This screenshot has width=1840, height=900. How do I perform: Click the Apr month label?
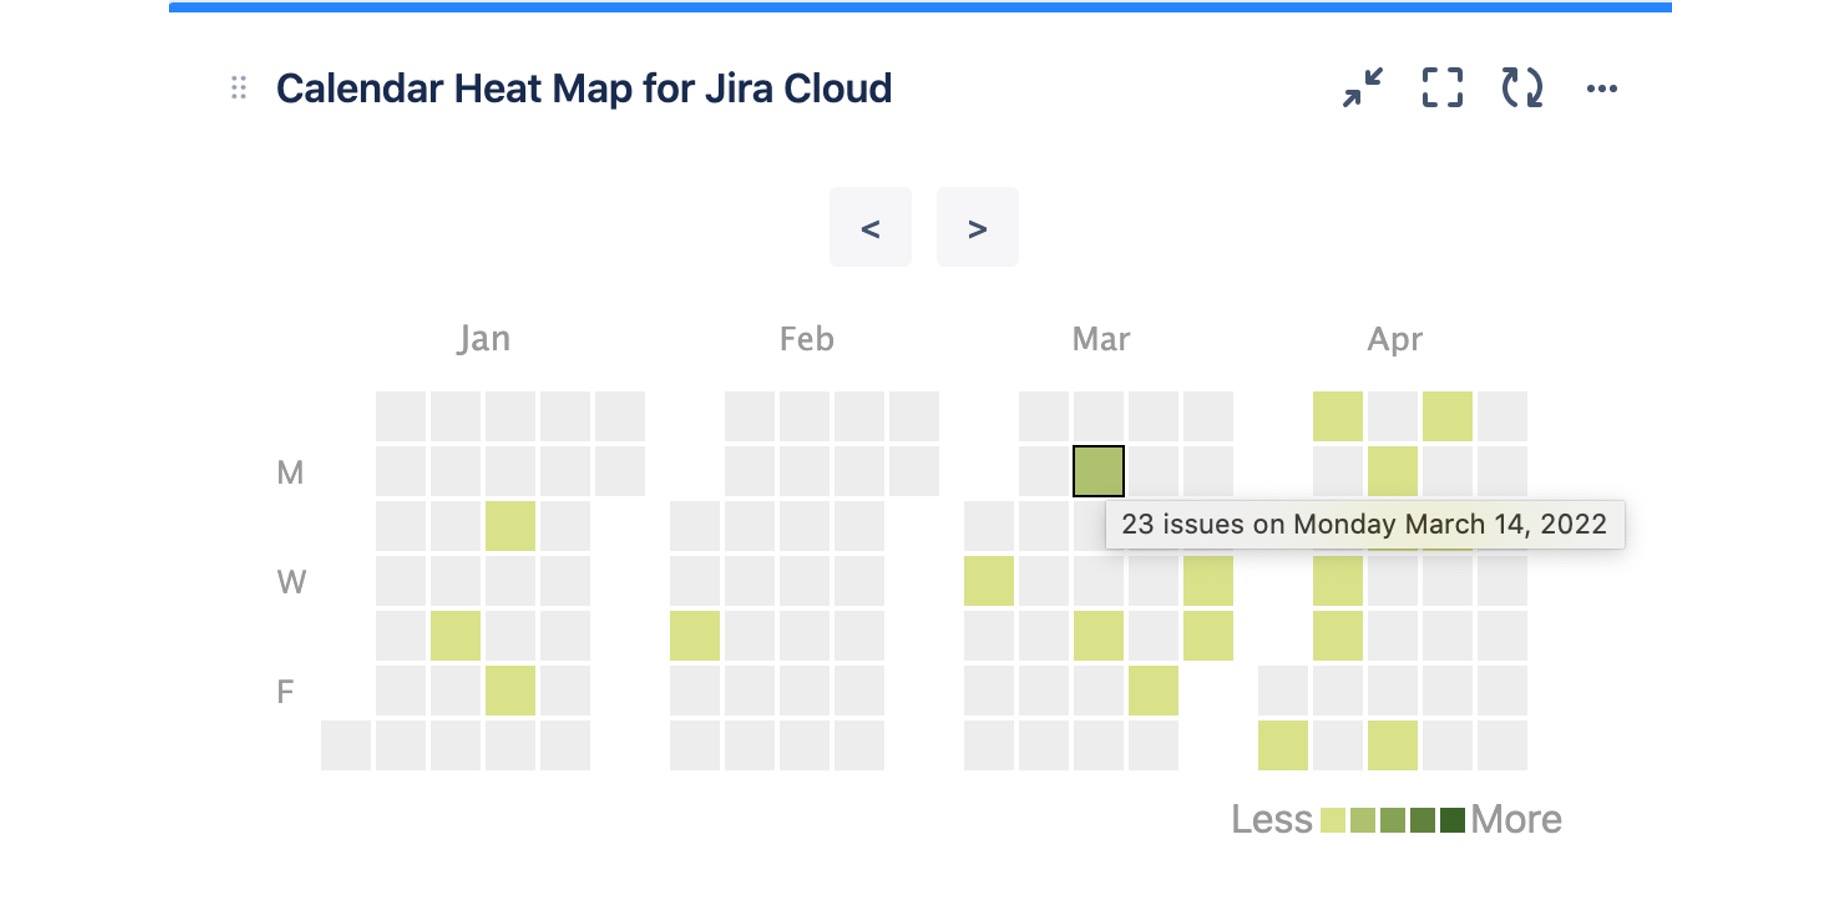pyautogui.click(x=1394, y=339)
